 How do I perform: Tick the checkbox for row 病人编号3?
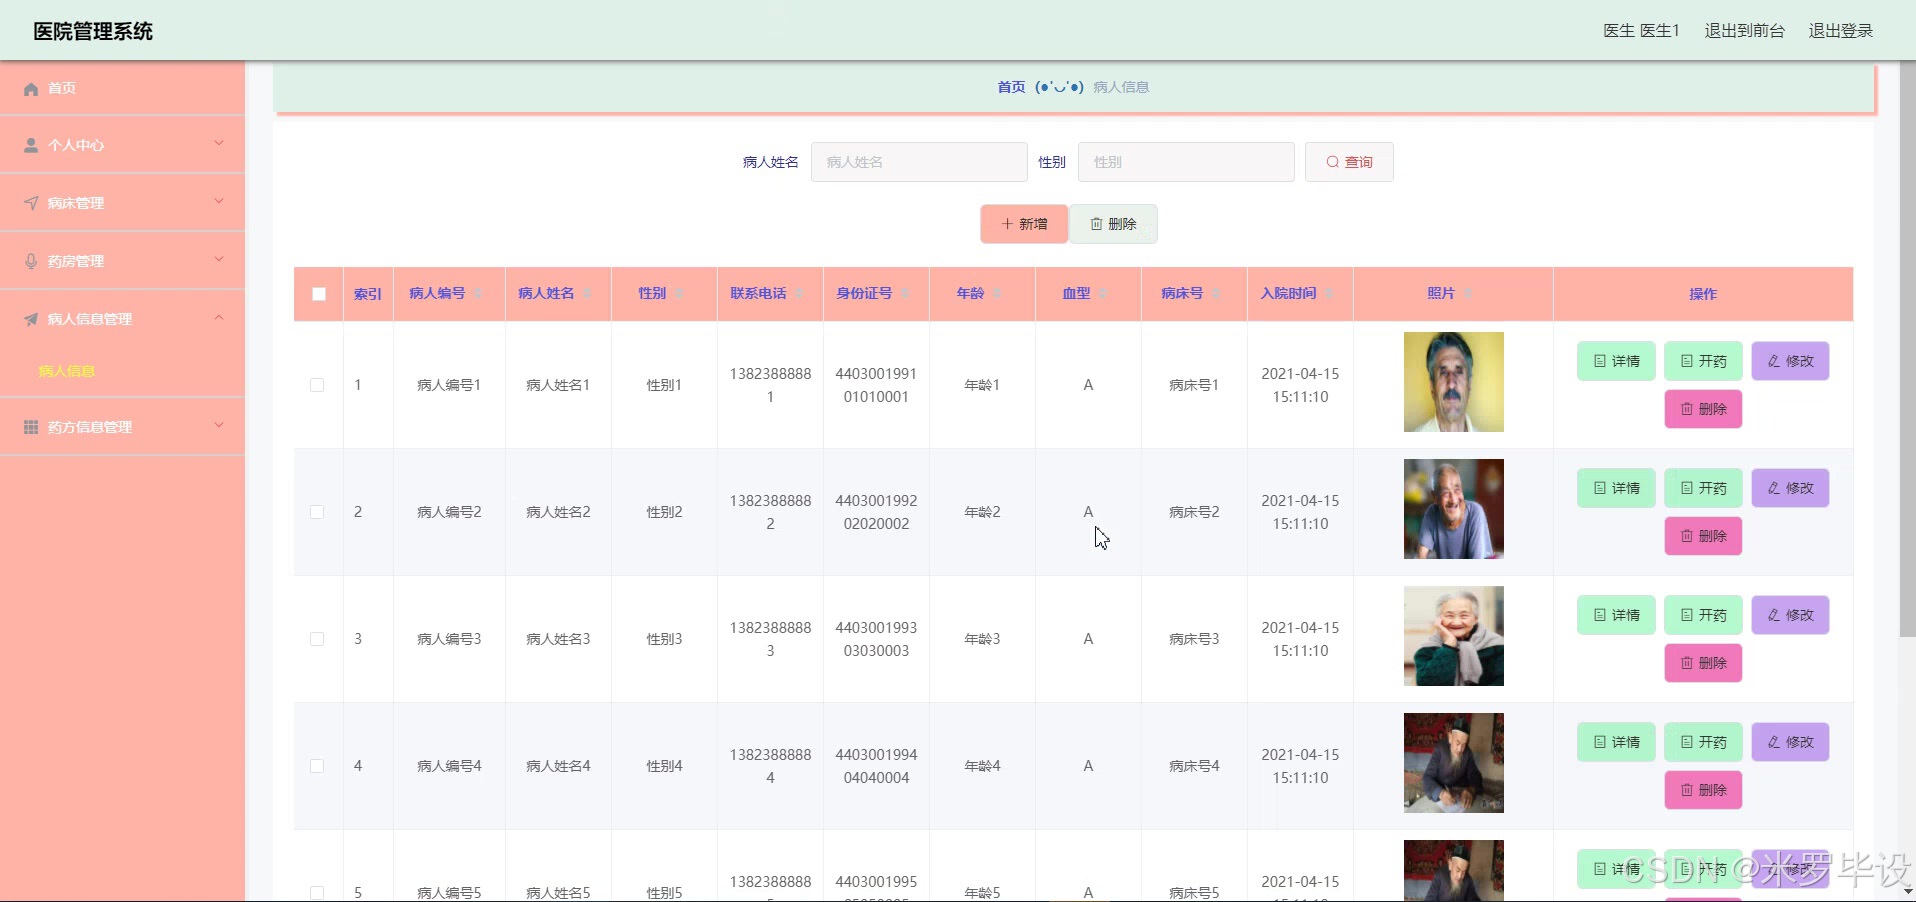317,639
